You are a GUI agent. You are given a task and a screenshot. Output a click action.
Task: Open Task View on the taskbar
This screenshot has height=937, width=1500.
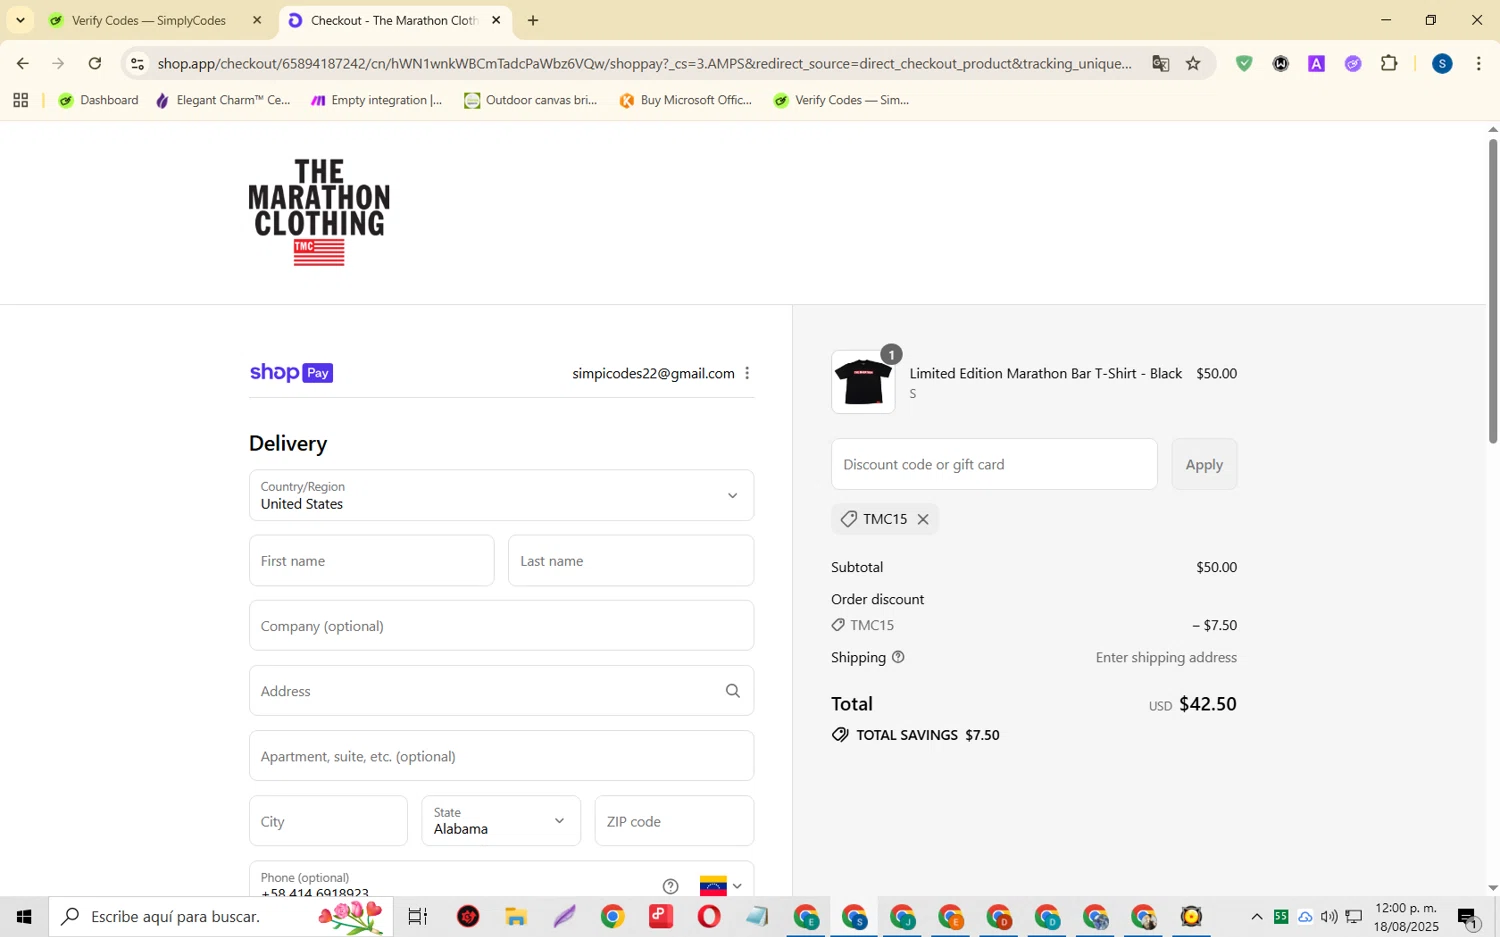[x=418, y=916]
